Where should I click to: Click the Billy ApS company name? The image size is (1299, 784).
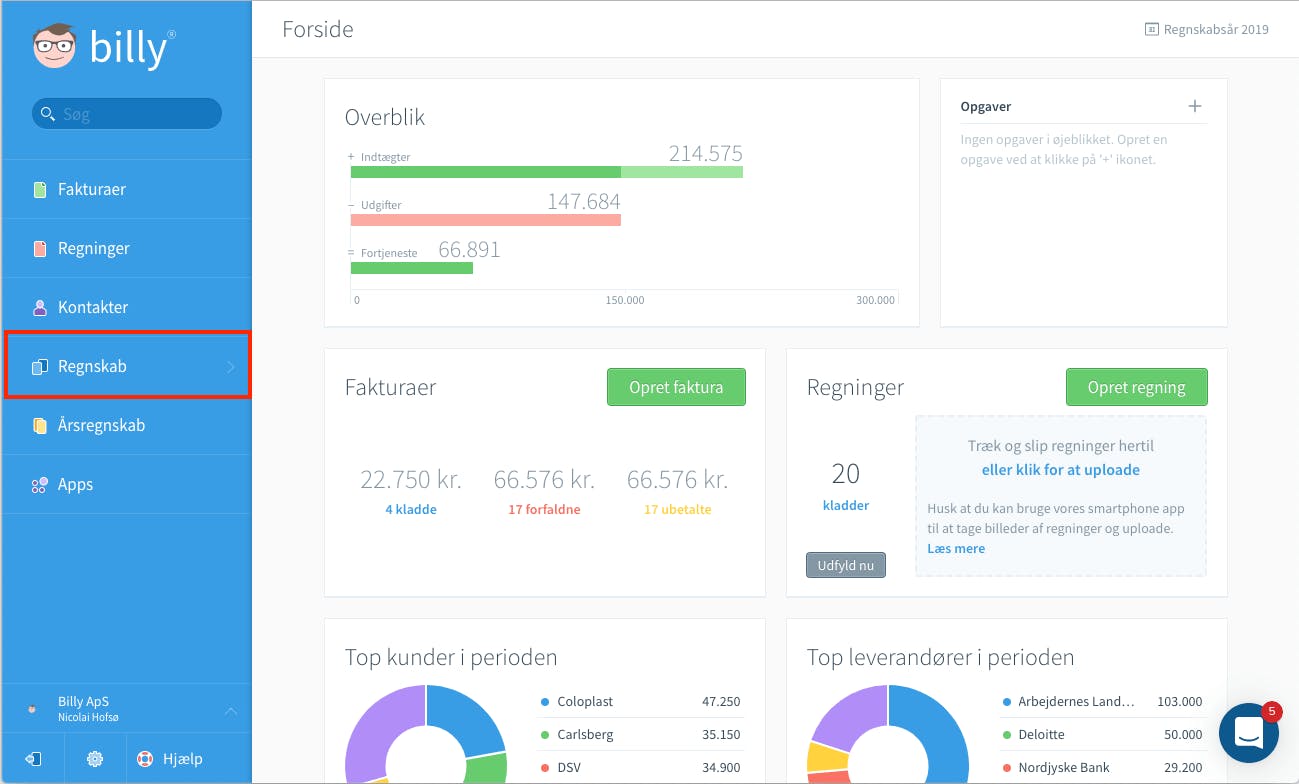point(83,702)
